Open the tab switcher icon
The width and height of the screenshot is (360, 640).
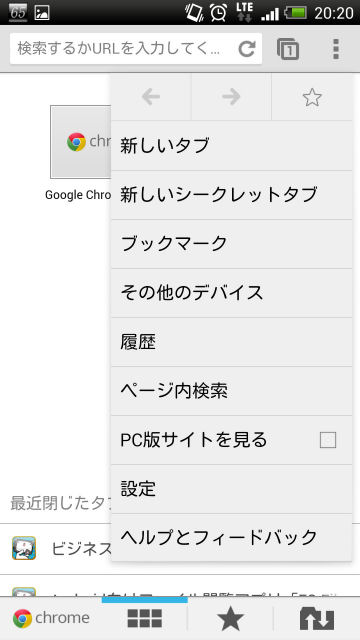coord(288,49)
